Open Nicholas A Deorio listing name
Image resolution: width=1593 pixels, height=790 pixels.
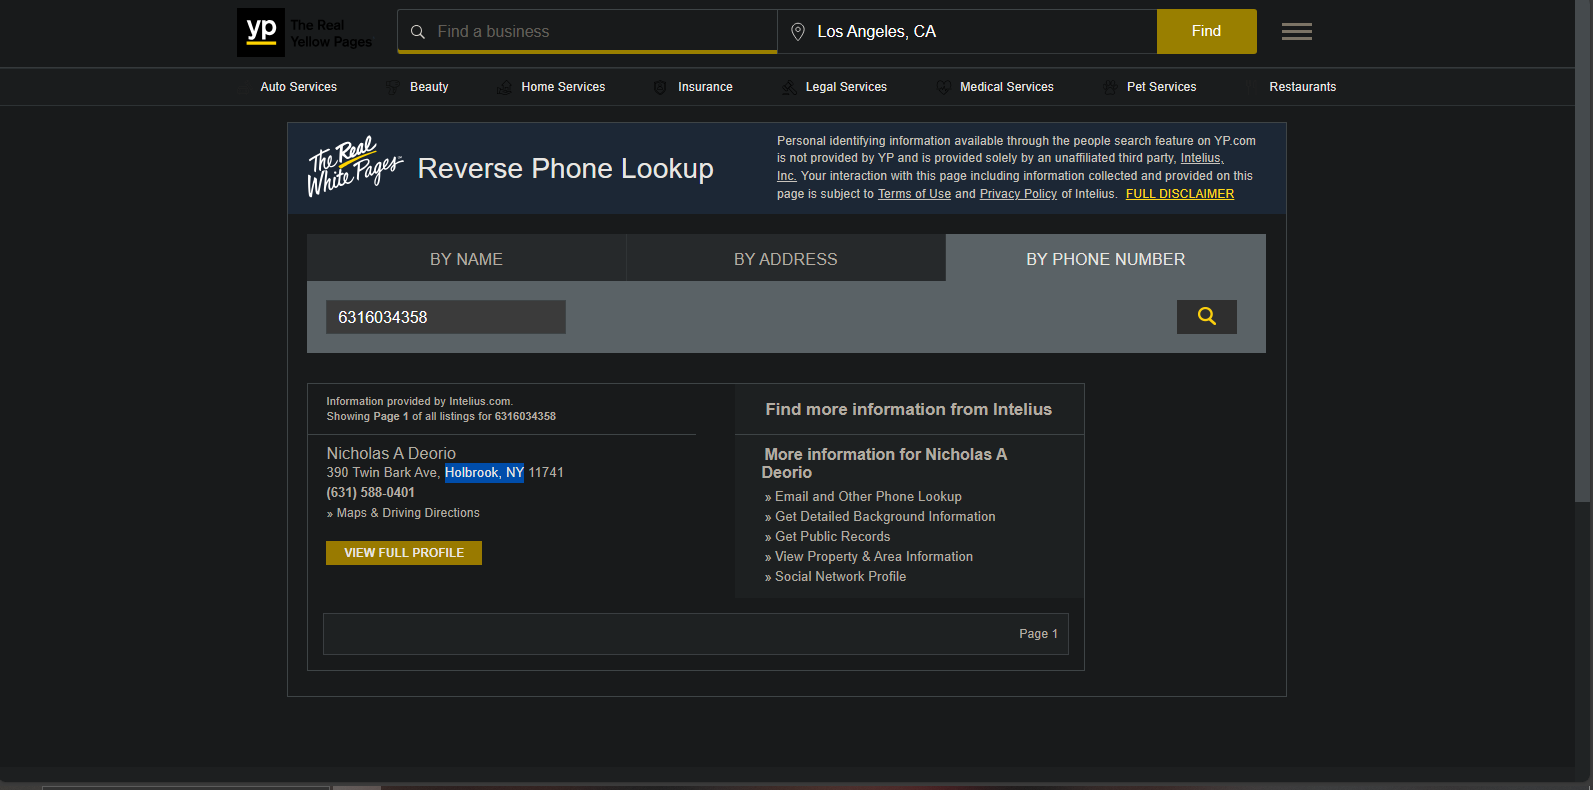[x=391, y=453]
